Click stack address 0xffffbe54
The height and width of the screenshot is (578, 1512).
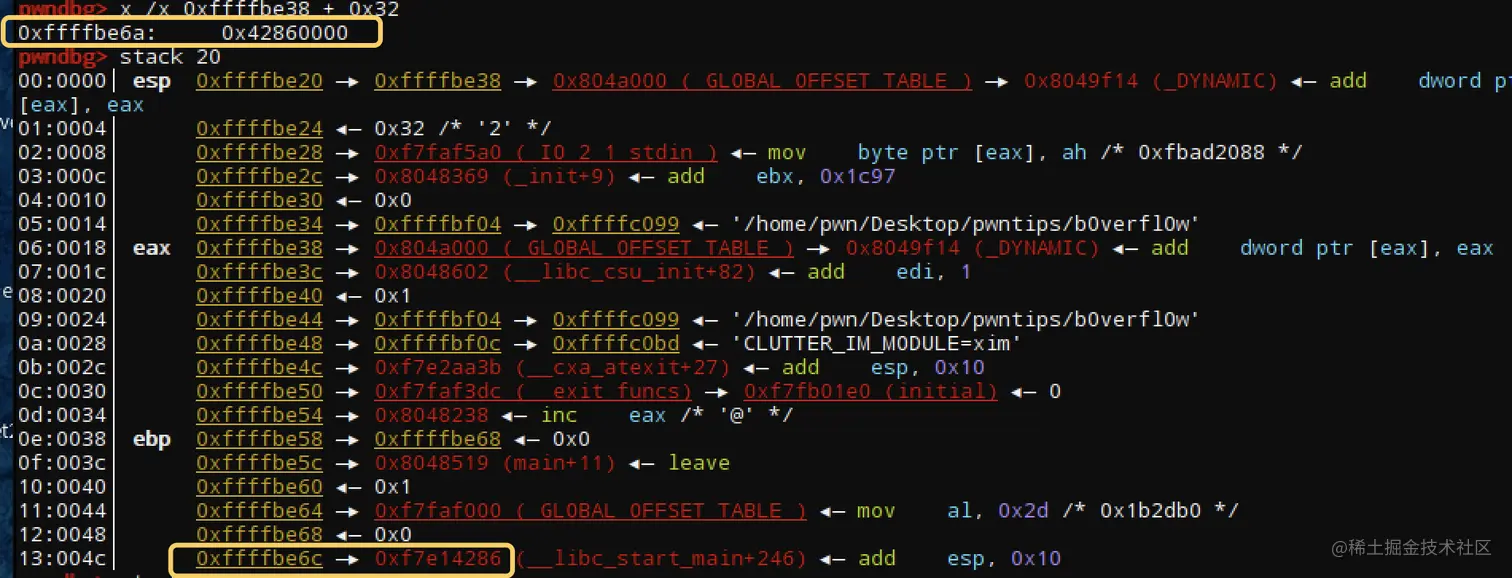coord(259,415)
